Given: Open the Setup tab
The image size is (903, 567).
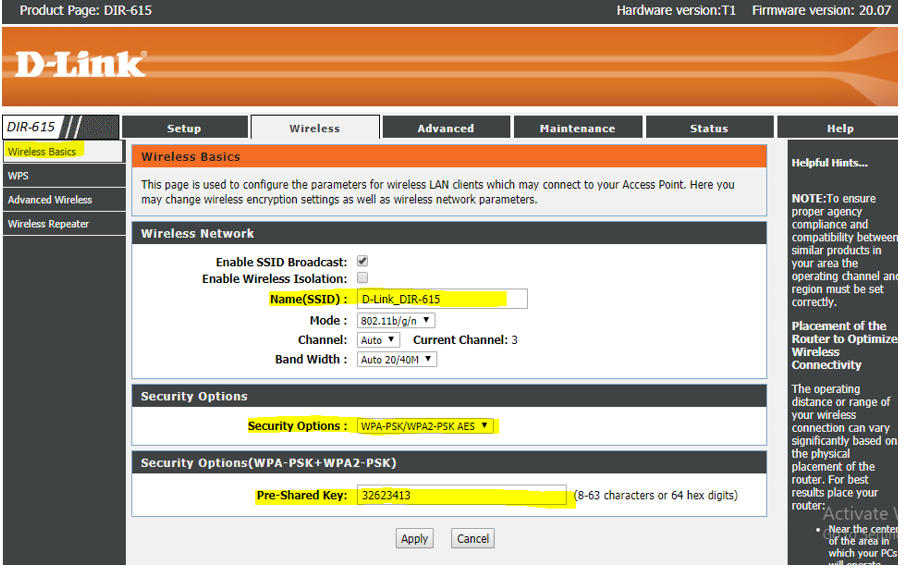Looking at the screenshot, I should click(x=184, y=128).
